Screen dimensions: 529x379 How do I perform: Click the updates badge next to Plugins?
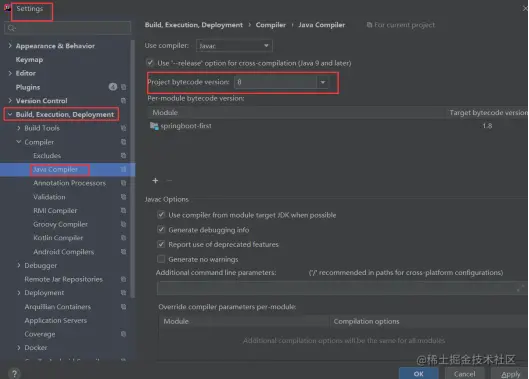pyautogui.click(x=113, y=87)
